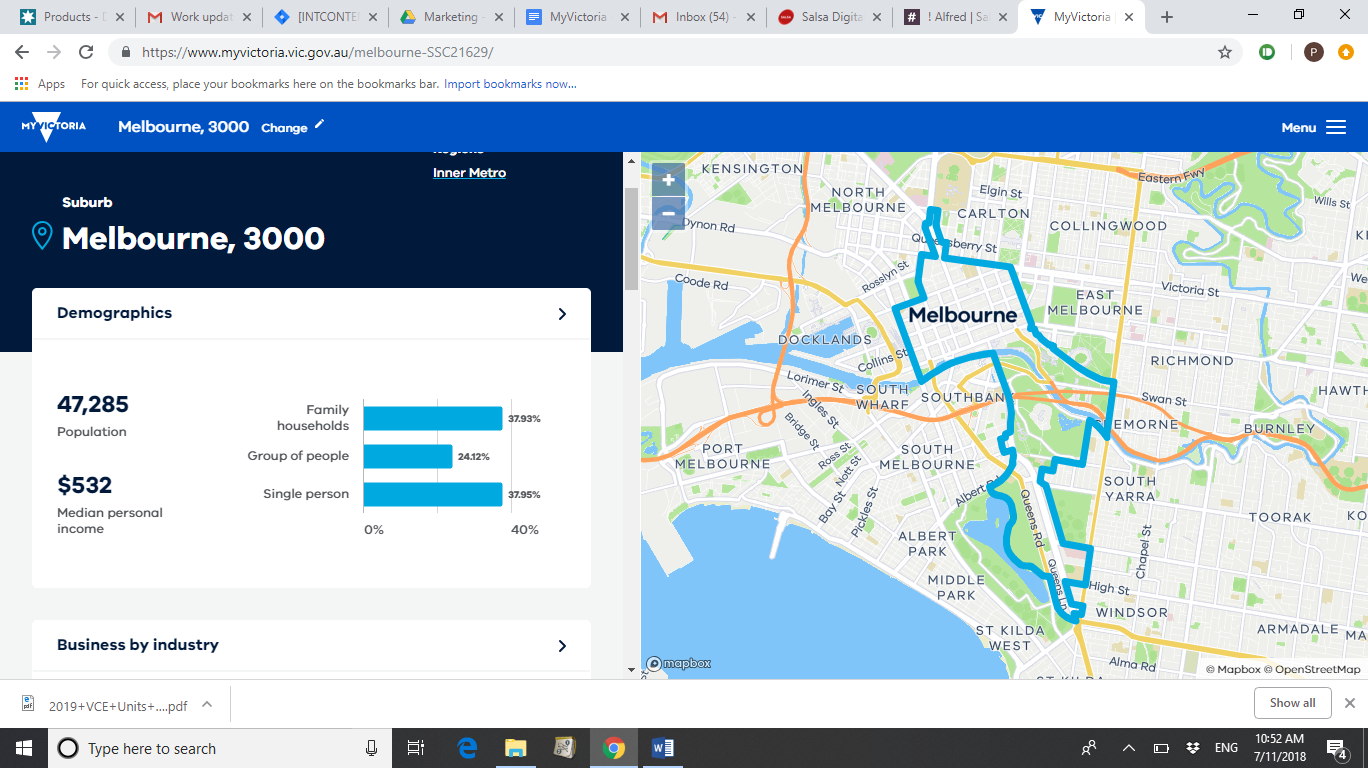1368x768 pixels.
Task: Go back using browser back arrow
Action: [x=22, y=52]
